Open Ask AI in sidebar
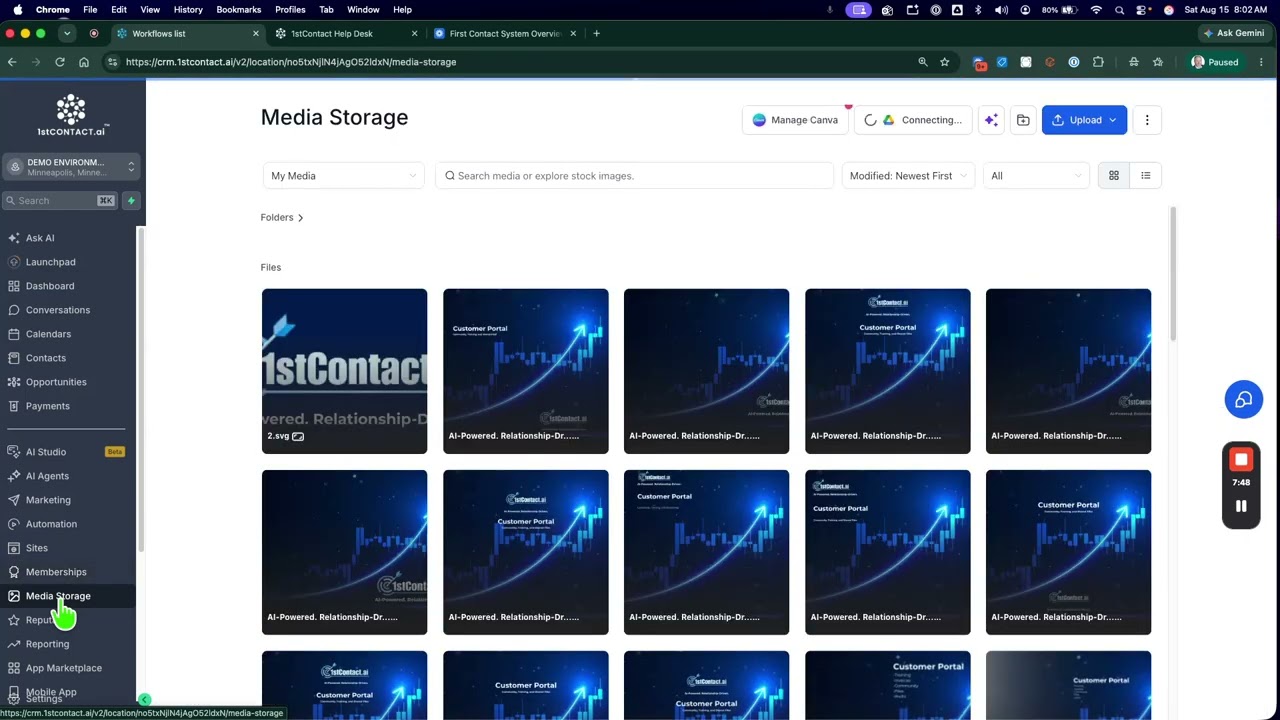 tap(40, 238)
